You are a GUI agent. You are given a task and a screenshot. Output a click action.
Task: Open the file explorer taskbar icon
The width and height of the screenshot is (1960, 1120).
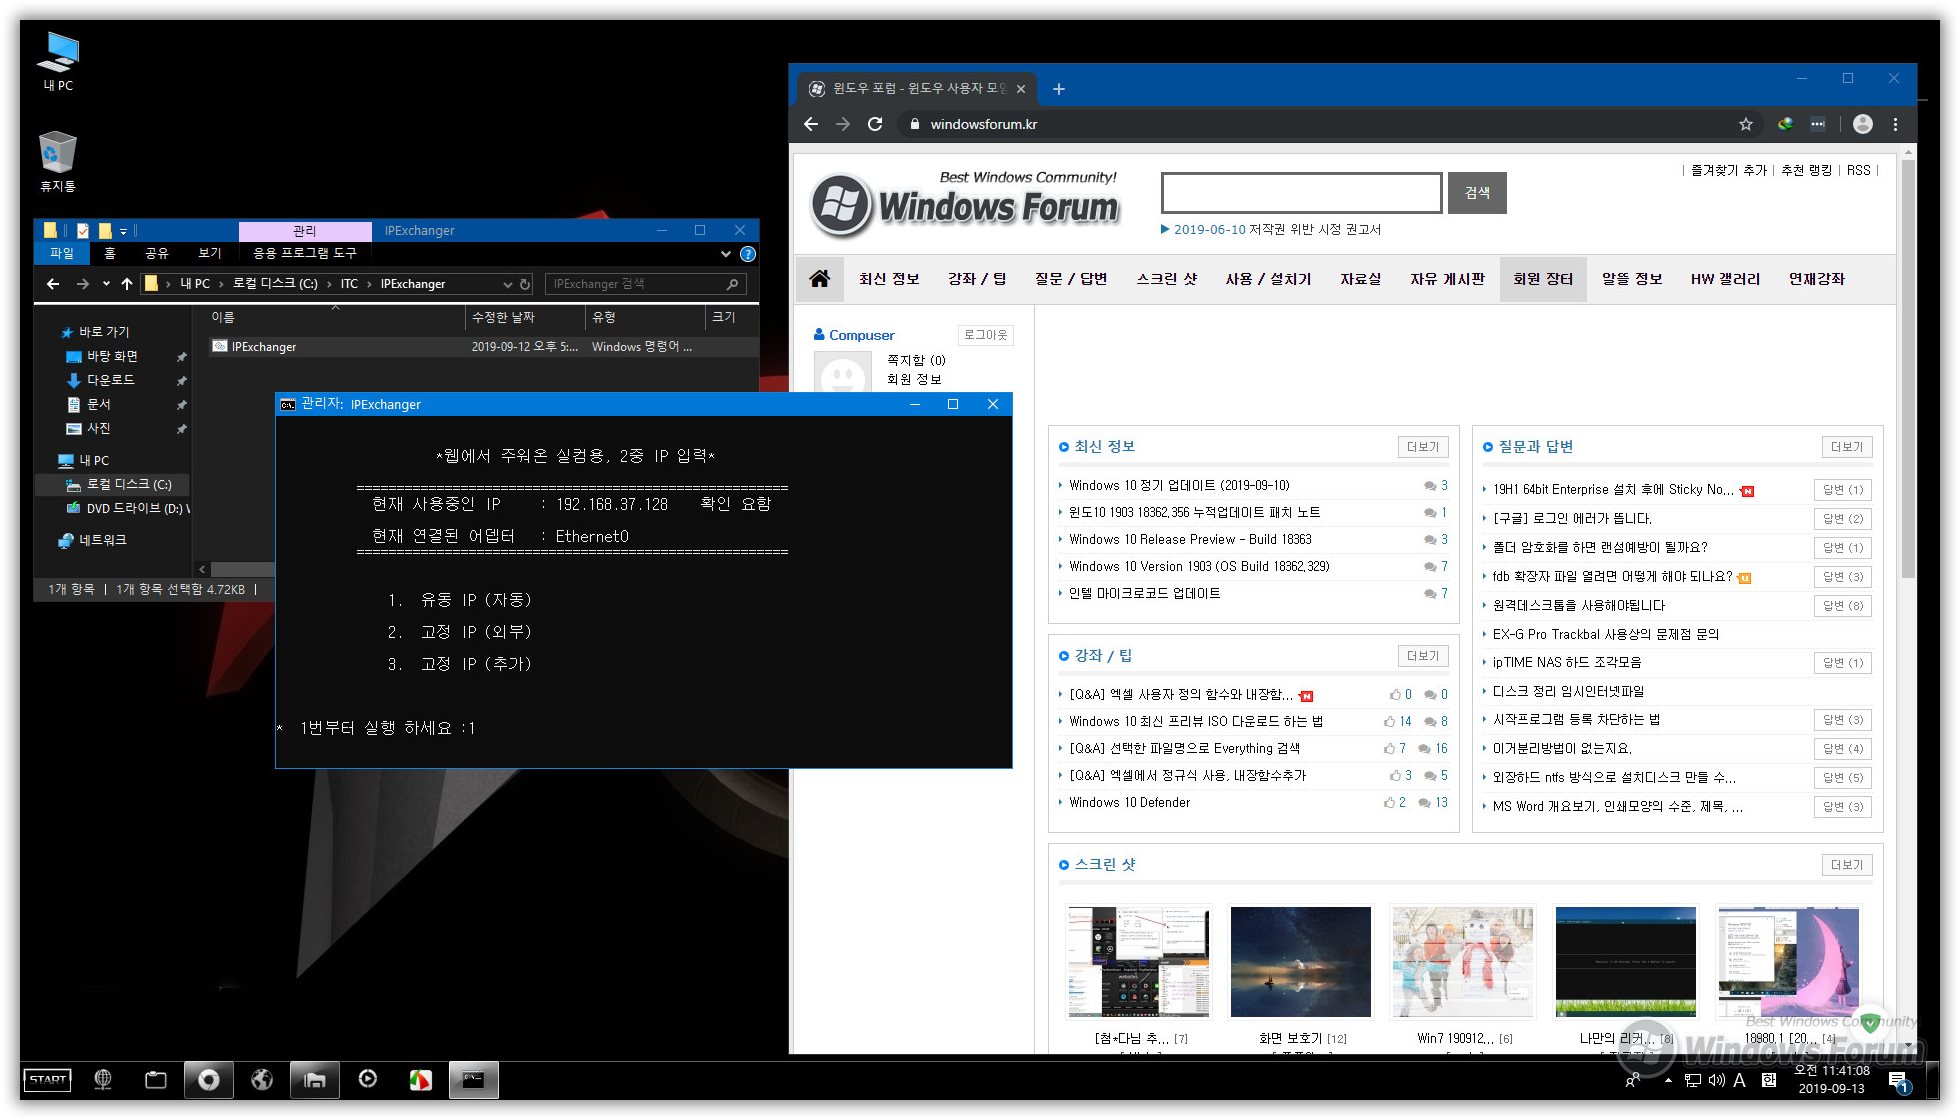point(315,1079)
